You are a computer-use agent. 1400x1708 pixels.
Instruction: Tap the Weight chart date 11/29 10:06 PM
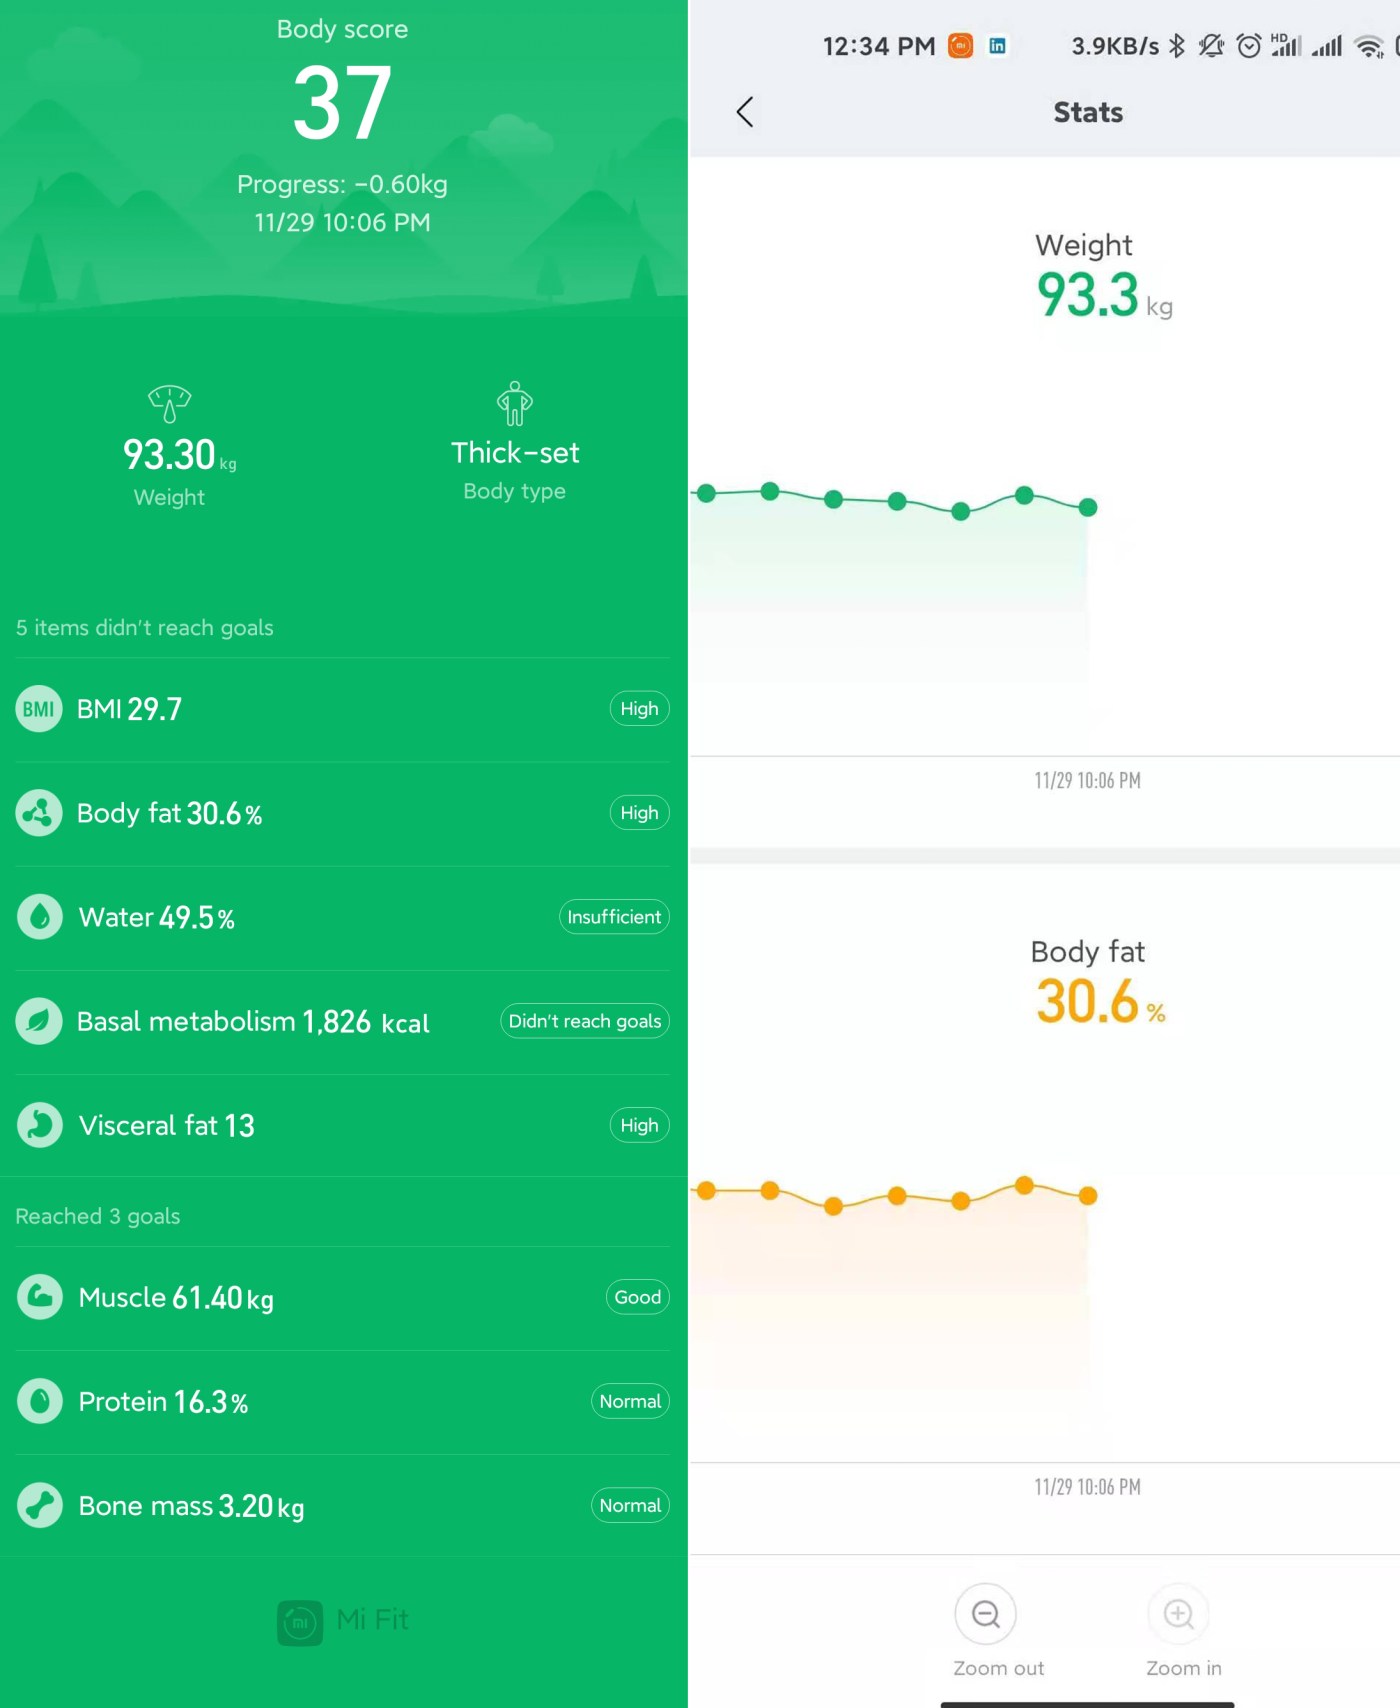point(1088,780)
